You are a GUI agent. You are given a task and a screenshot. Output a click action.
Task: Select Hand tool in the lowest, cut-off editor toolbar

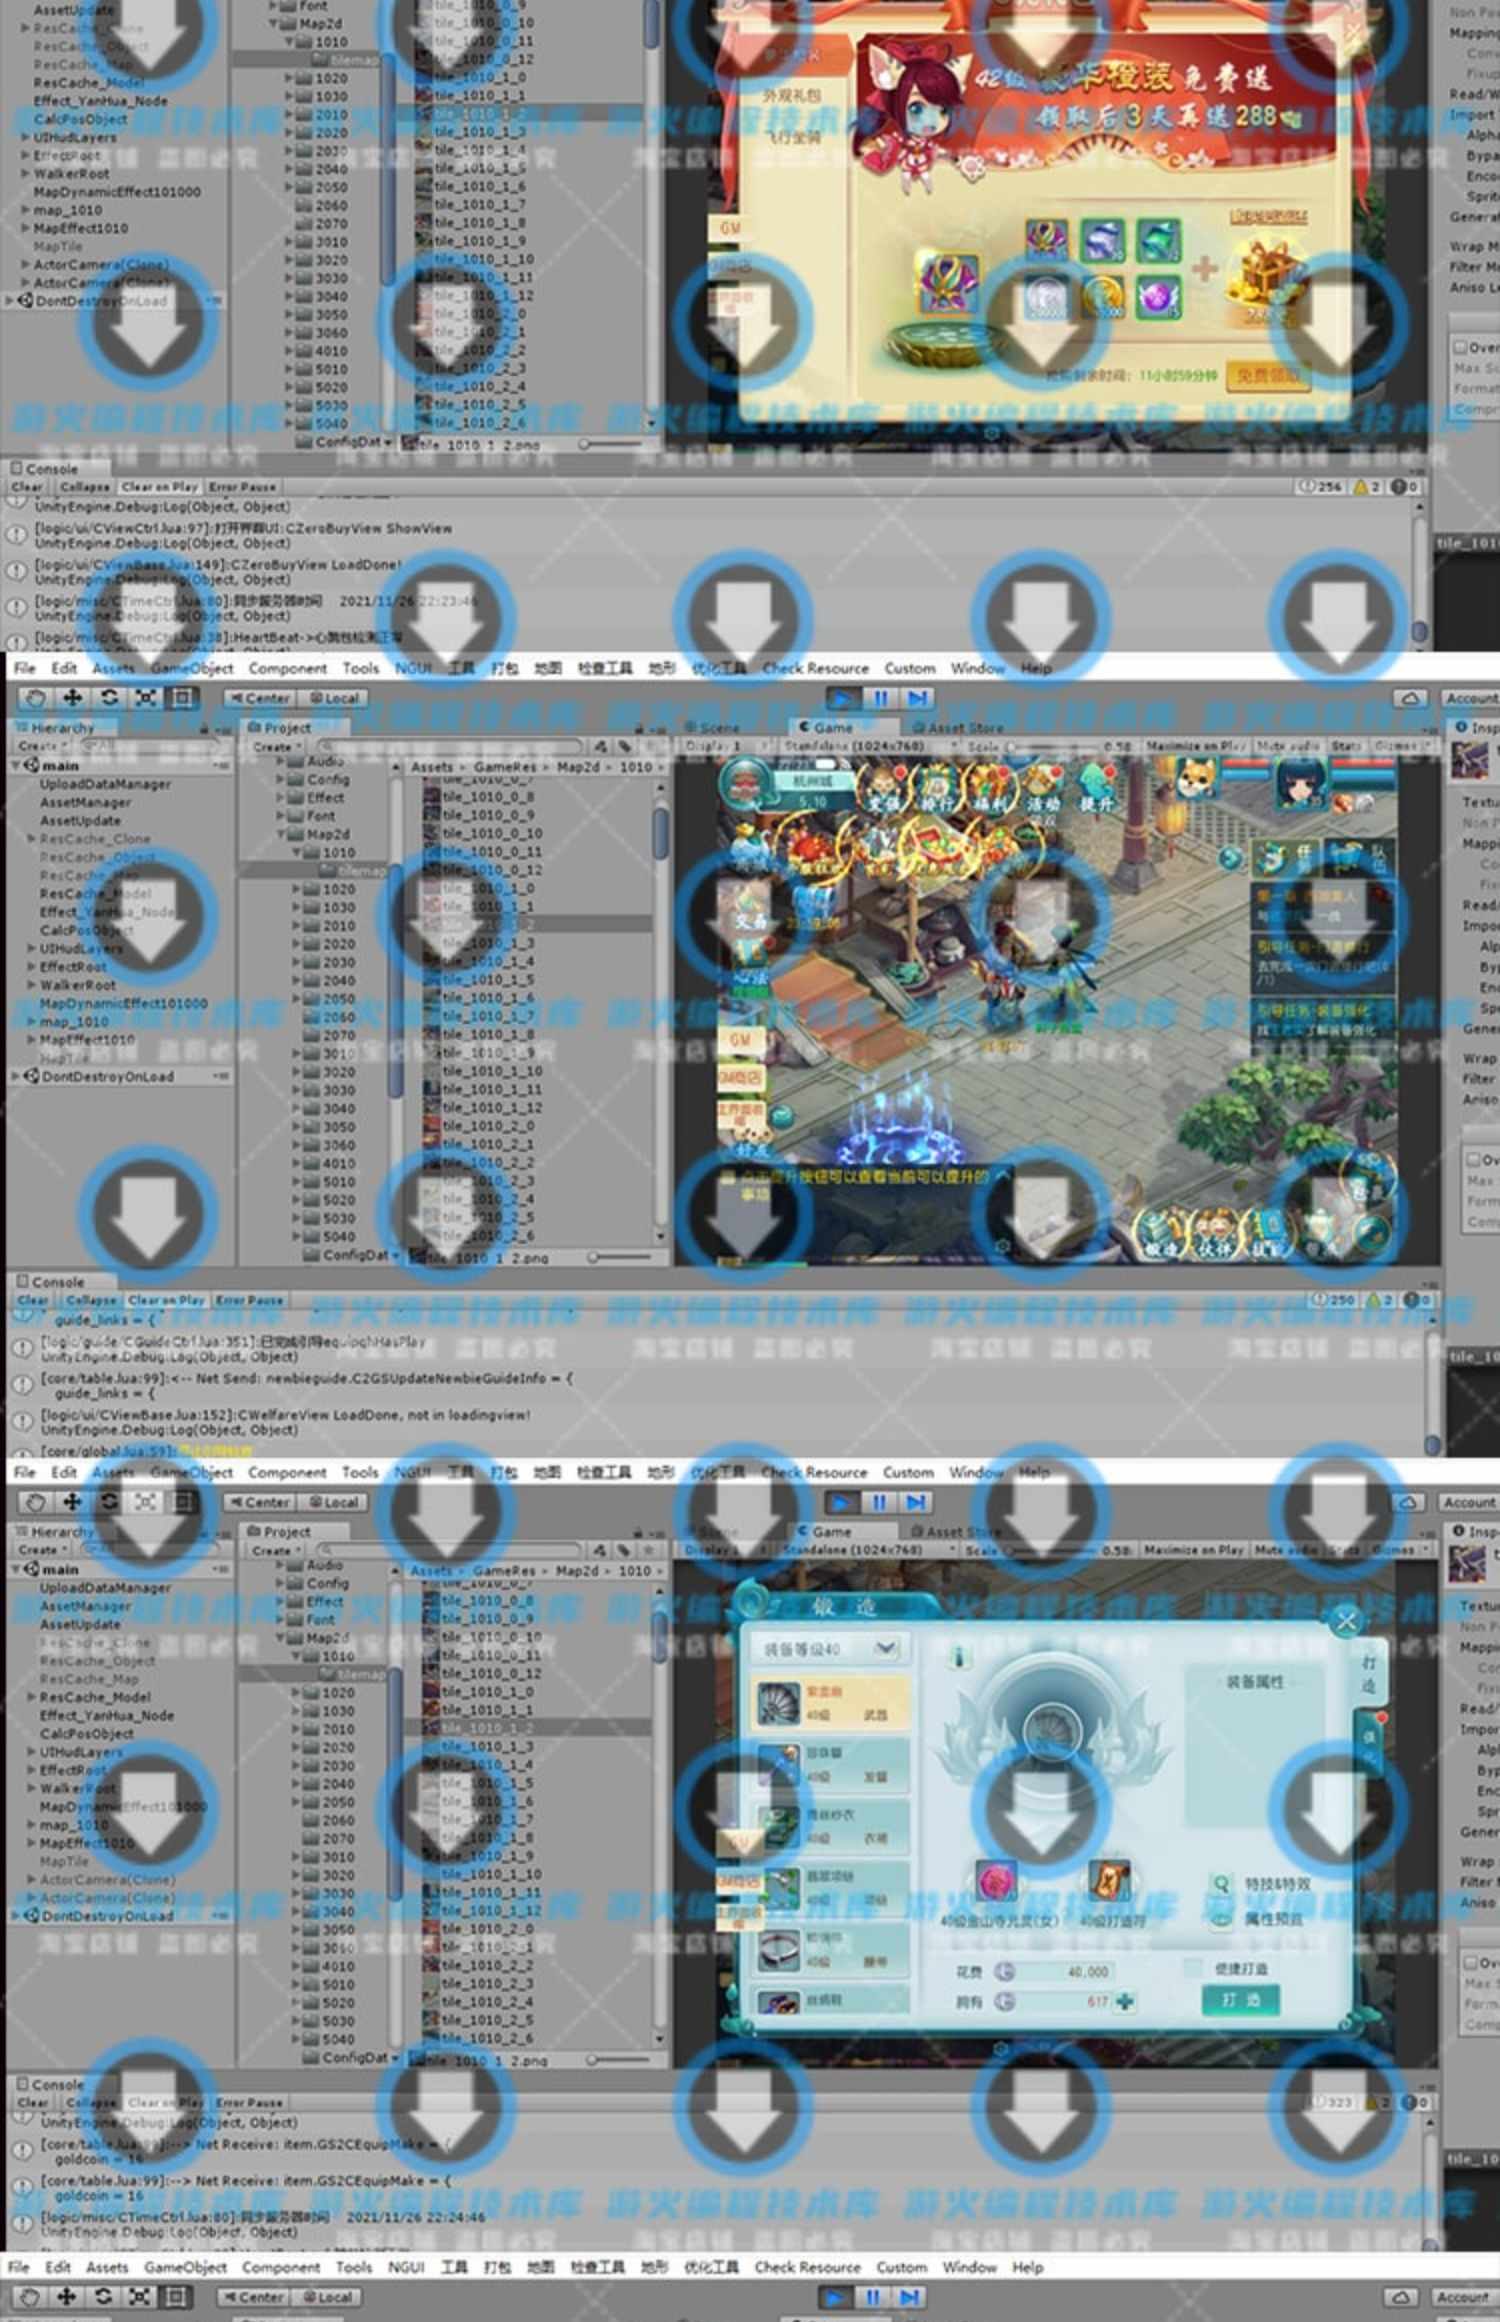[x=30, y=2297]
